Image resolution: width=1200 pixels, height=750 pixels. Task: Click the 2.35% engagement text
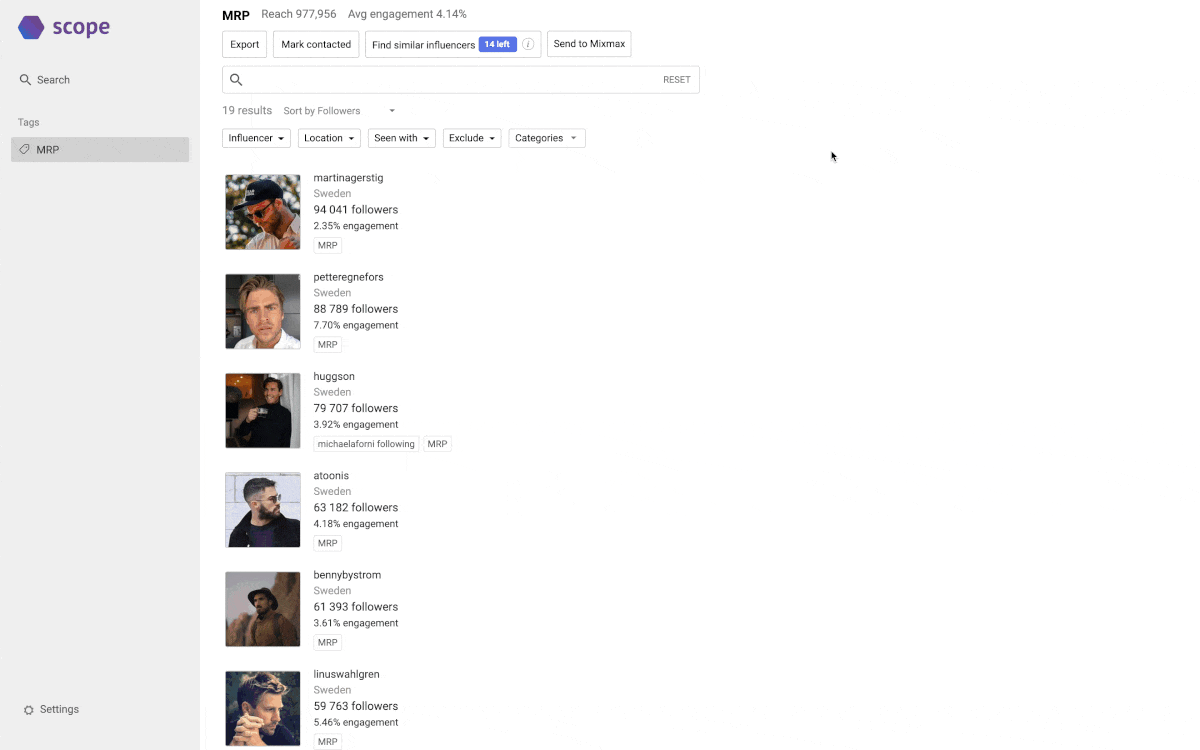[x=356, y=226]
